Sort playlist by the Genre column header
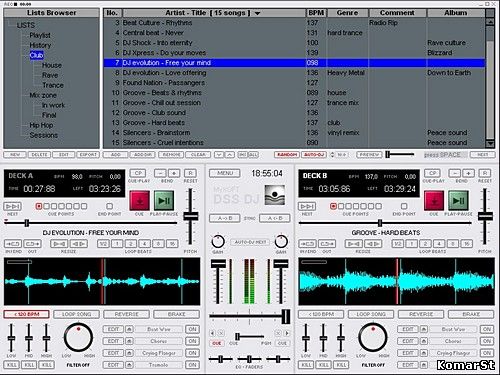Image resolution: width=500 pixels, height=375 pixels. point(348,13)
